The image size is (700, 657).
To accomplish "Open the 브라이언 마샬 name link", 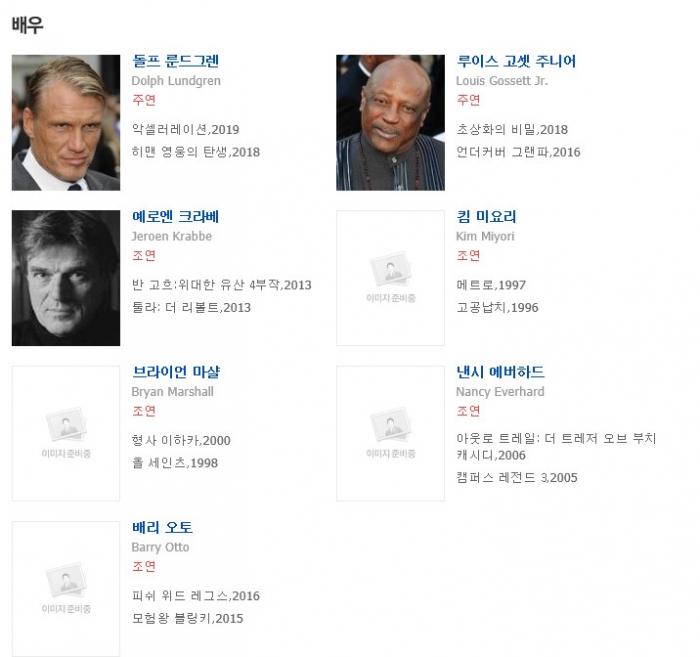I will point(176,372).
